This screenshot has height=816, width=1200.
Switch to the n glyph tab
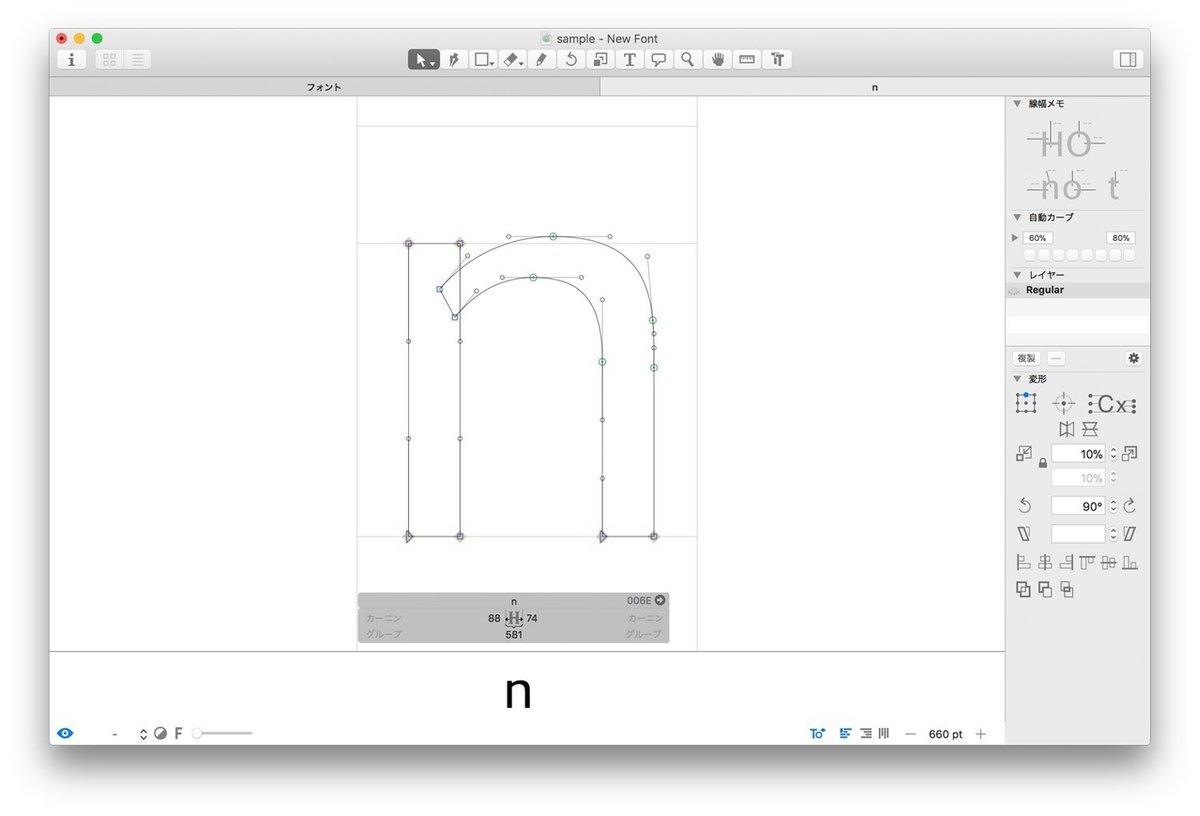[x=875, y=87]
